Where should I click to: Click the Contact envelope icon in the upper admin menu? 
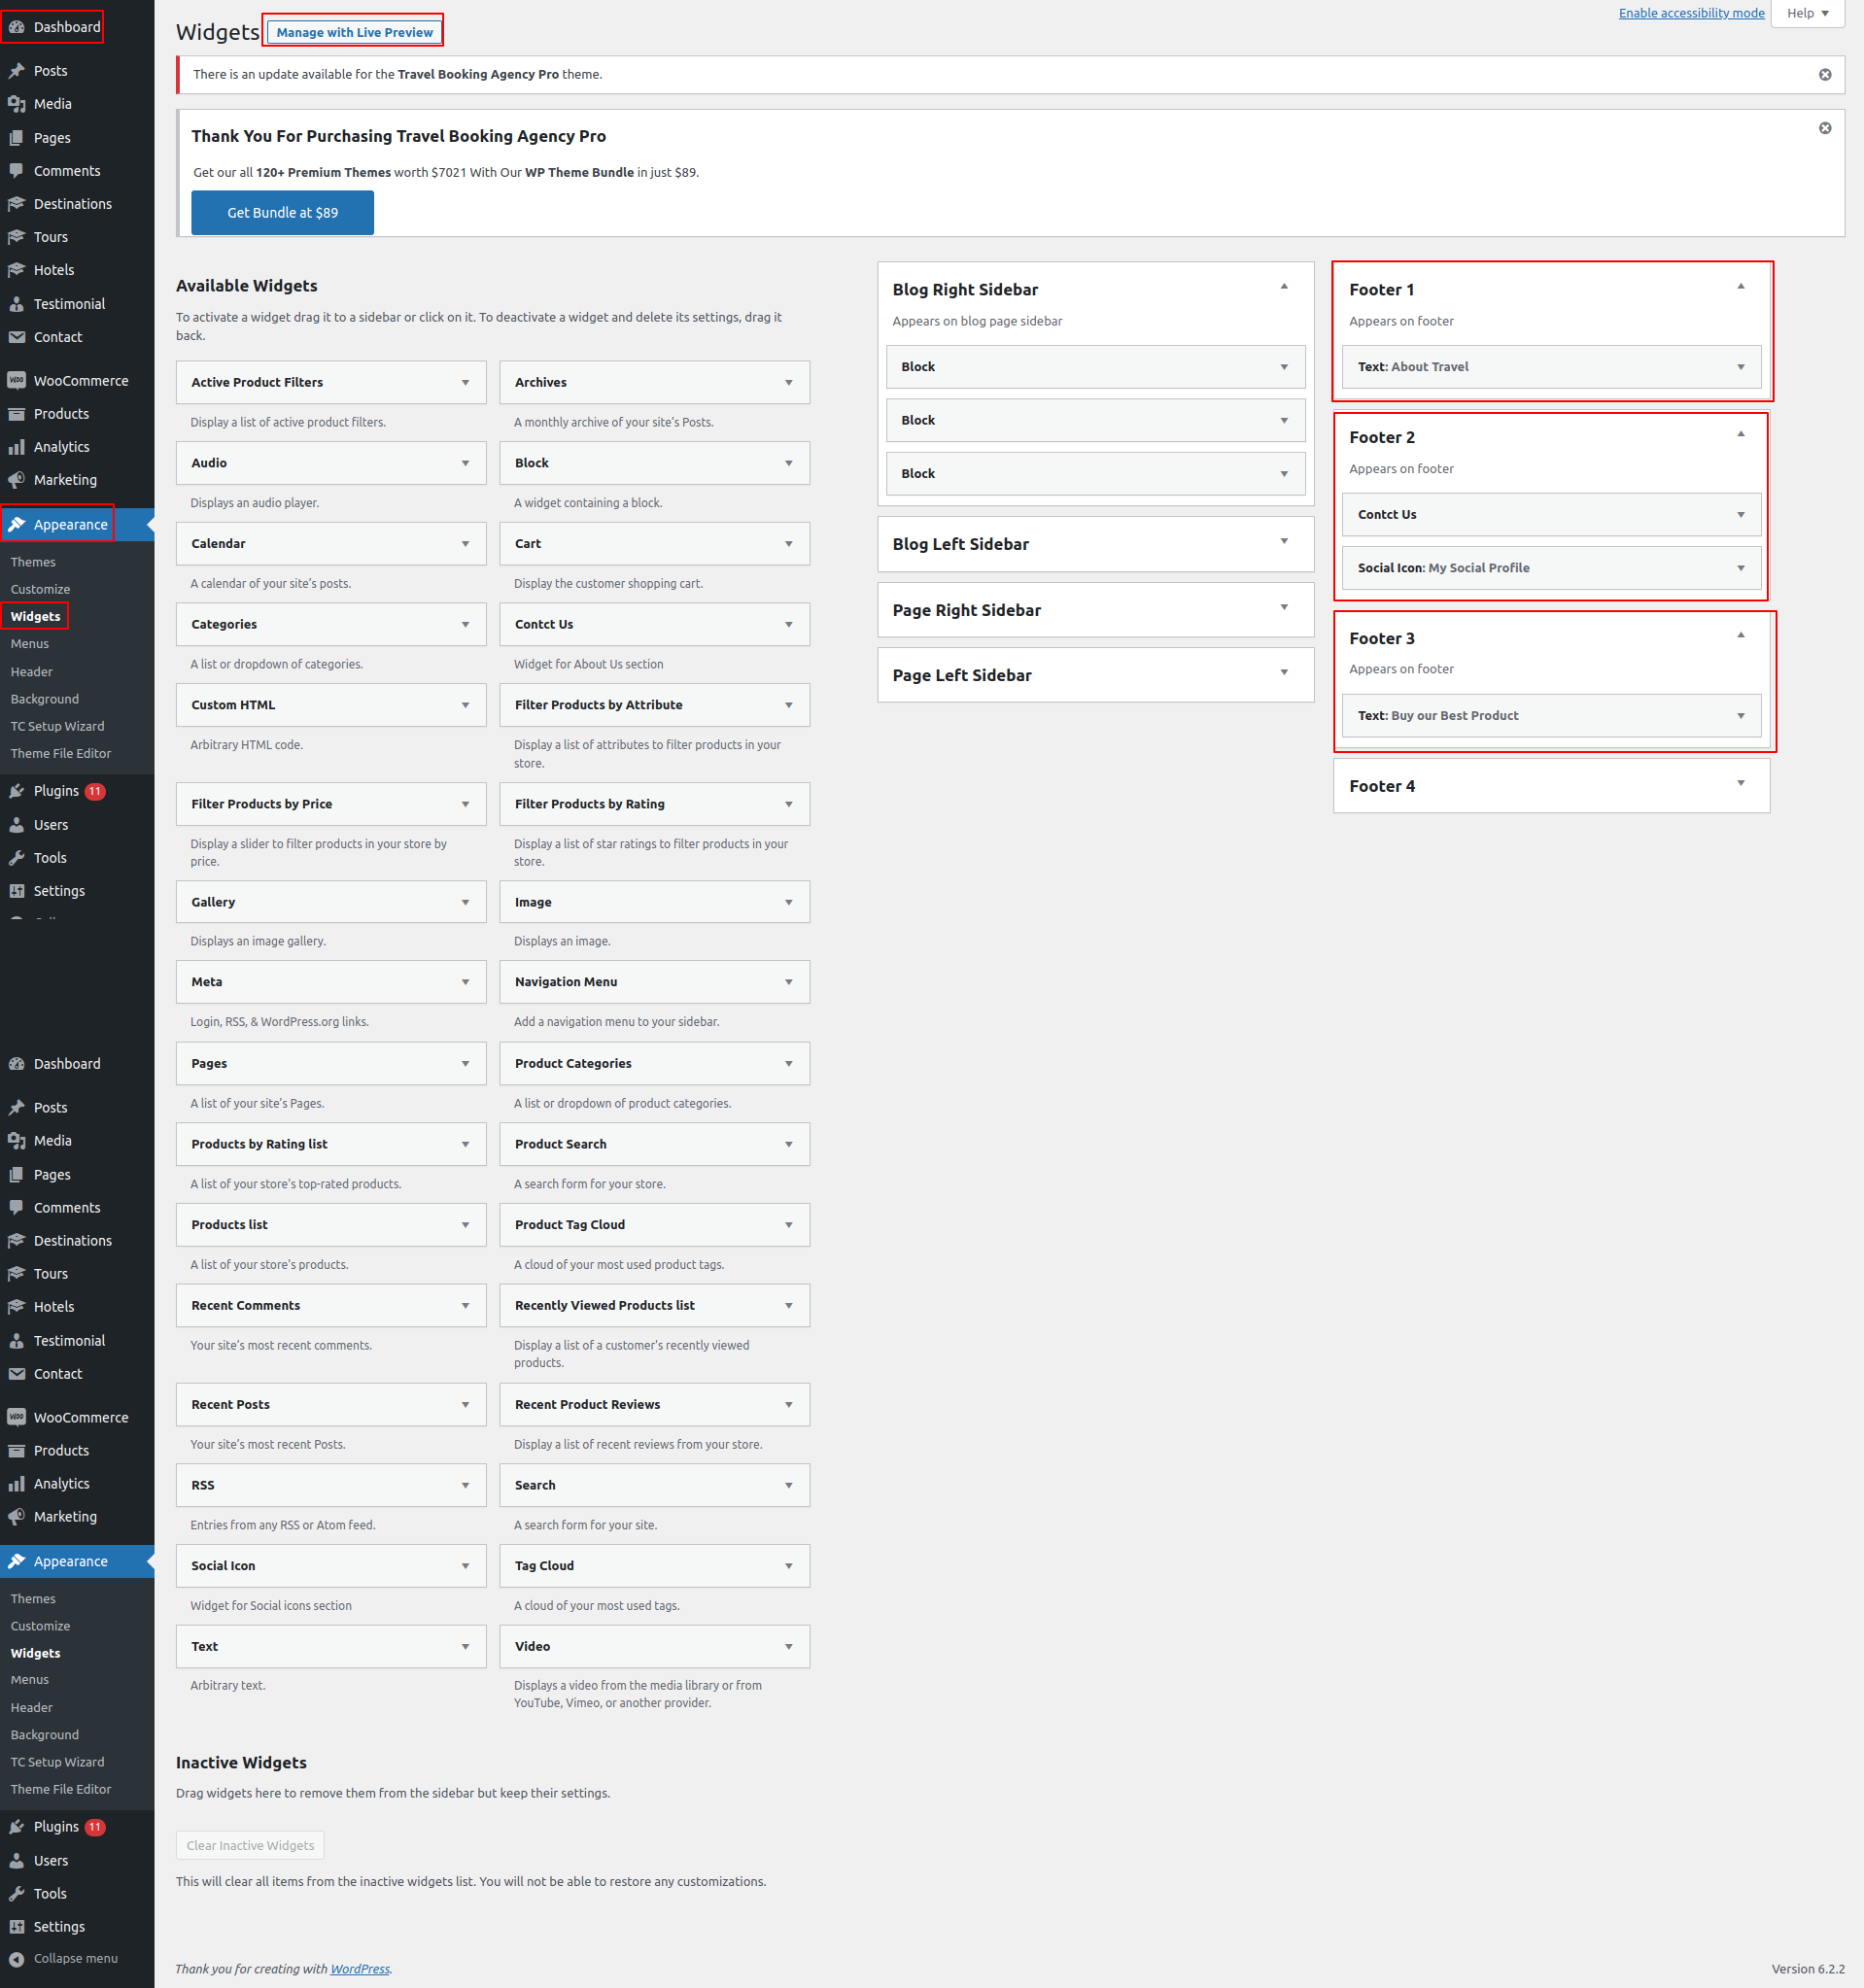pyautogui.click(x=16, y=337)
